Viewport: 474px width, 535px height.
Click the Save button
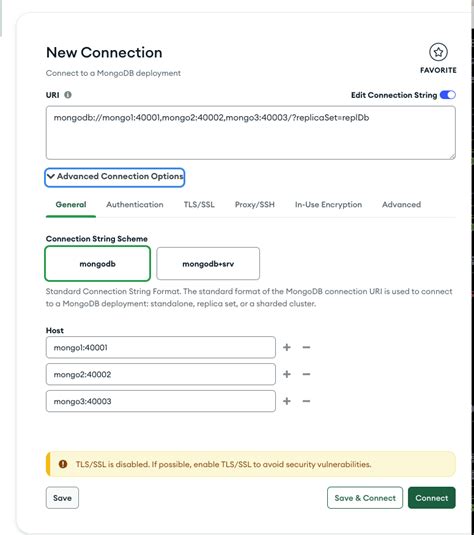tap(62, 498)
